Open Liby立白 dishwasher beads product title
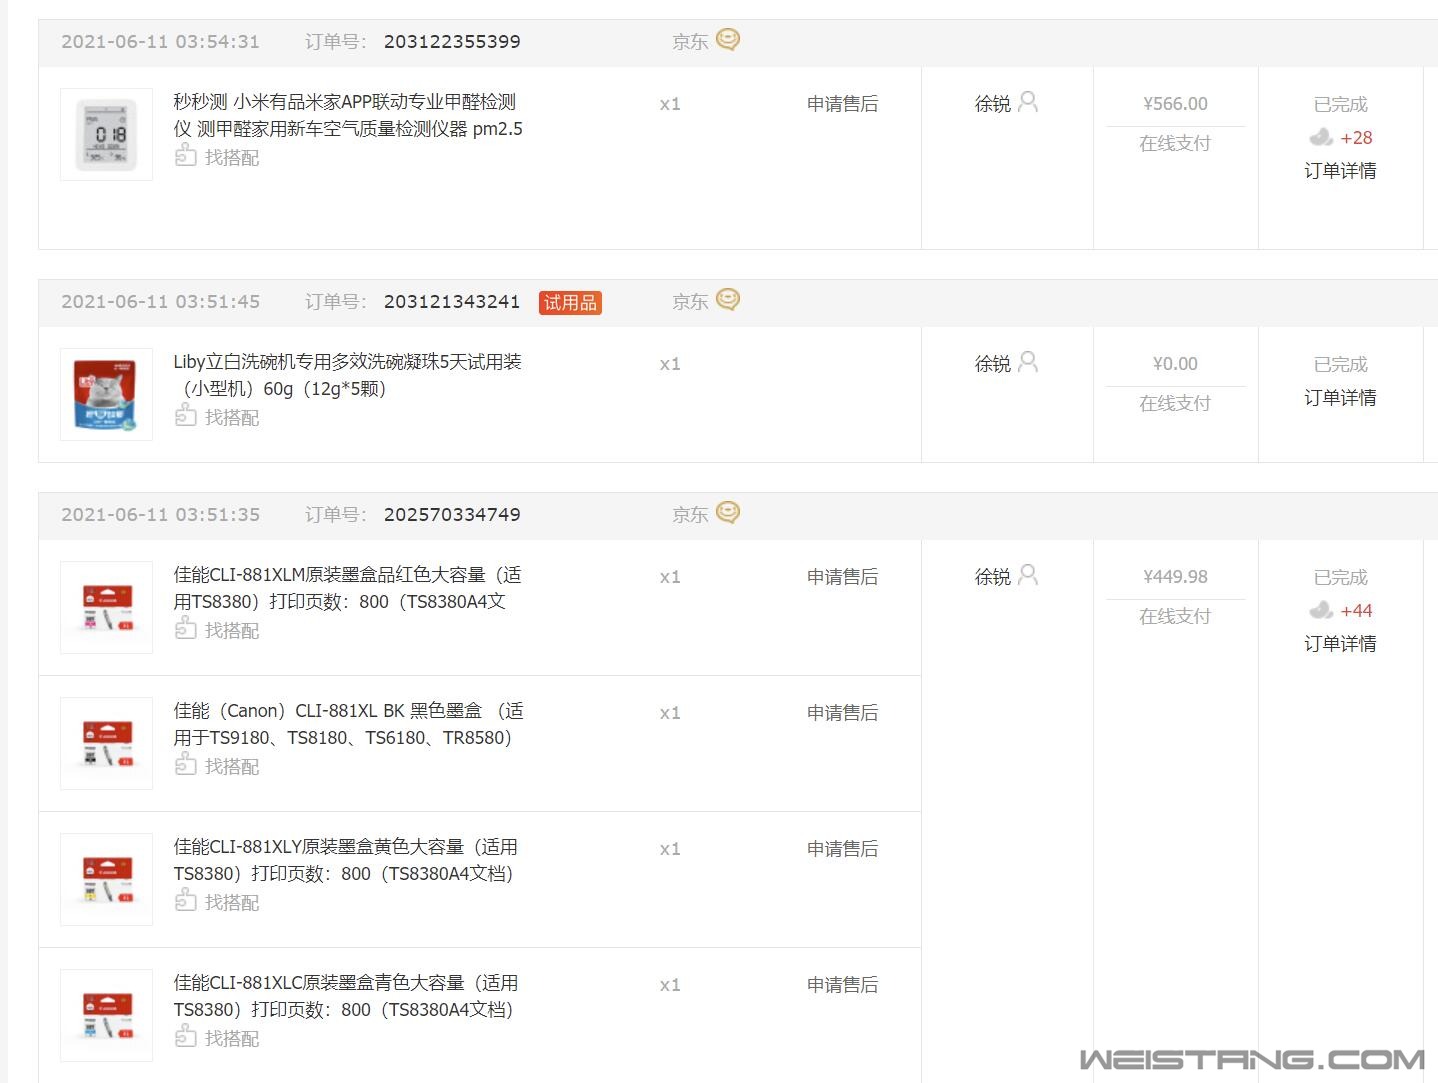This screenshot has height=1083, width=1438. [x=348, y=375]
